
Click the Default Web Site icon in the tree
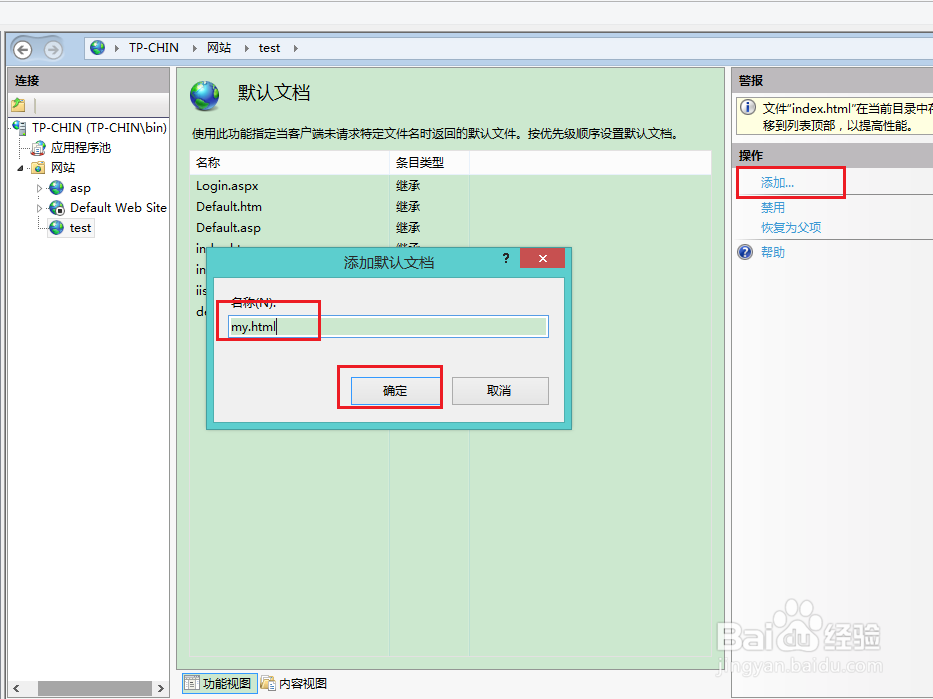pyautogui.click(x=55, y=207)
